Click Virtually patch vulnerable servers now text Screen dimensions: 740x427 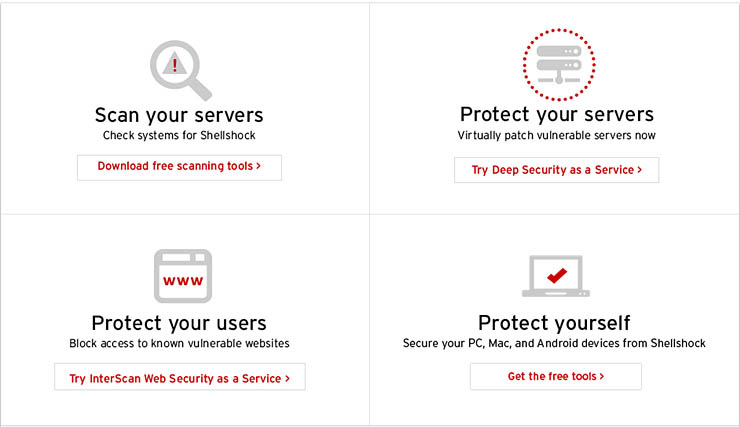pos(556,135)
